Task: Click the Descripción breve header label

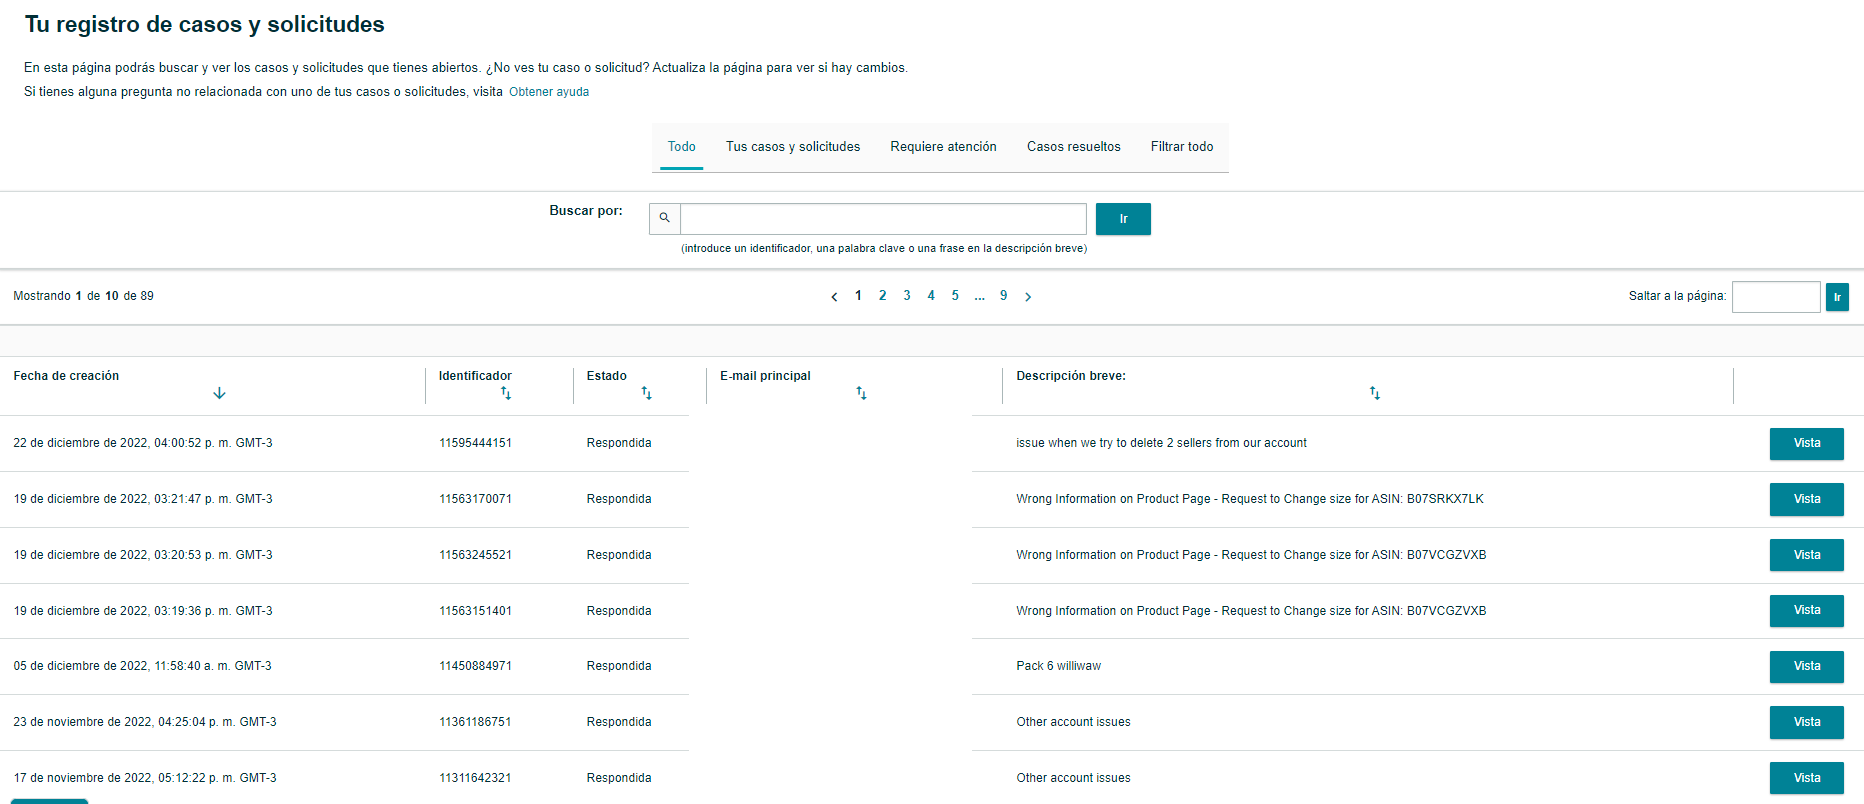Action: click(x=1071, y=376)
